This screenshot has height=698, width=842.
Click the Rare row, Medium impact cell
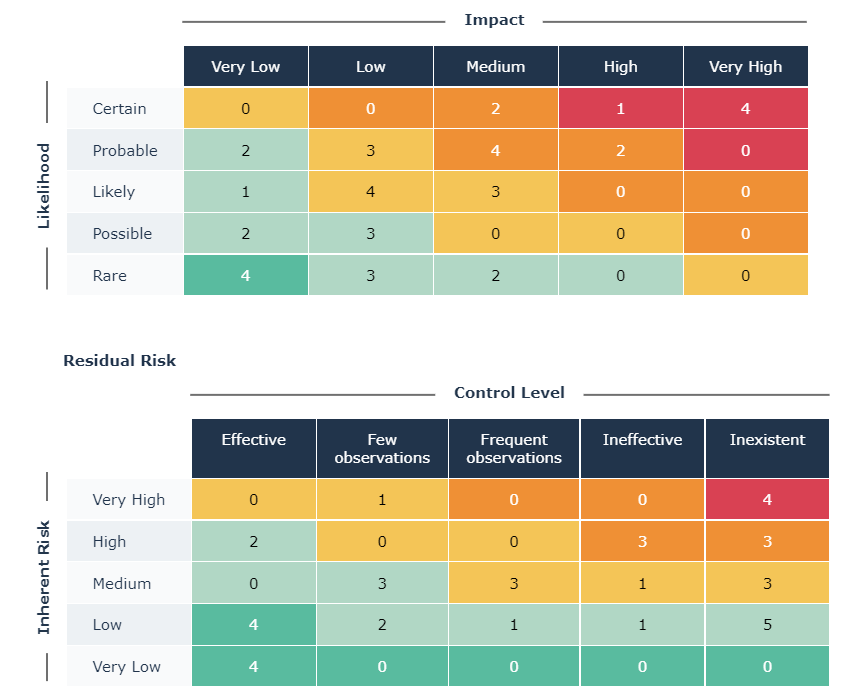[496, 275]
